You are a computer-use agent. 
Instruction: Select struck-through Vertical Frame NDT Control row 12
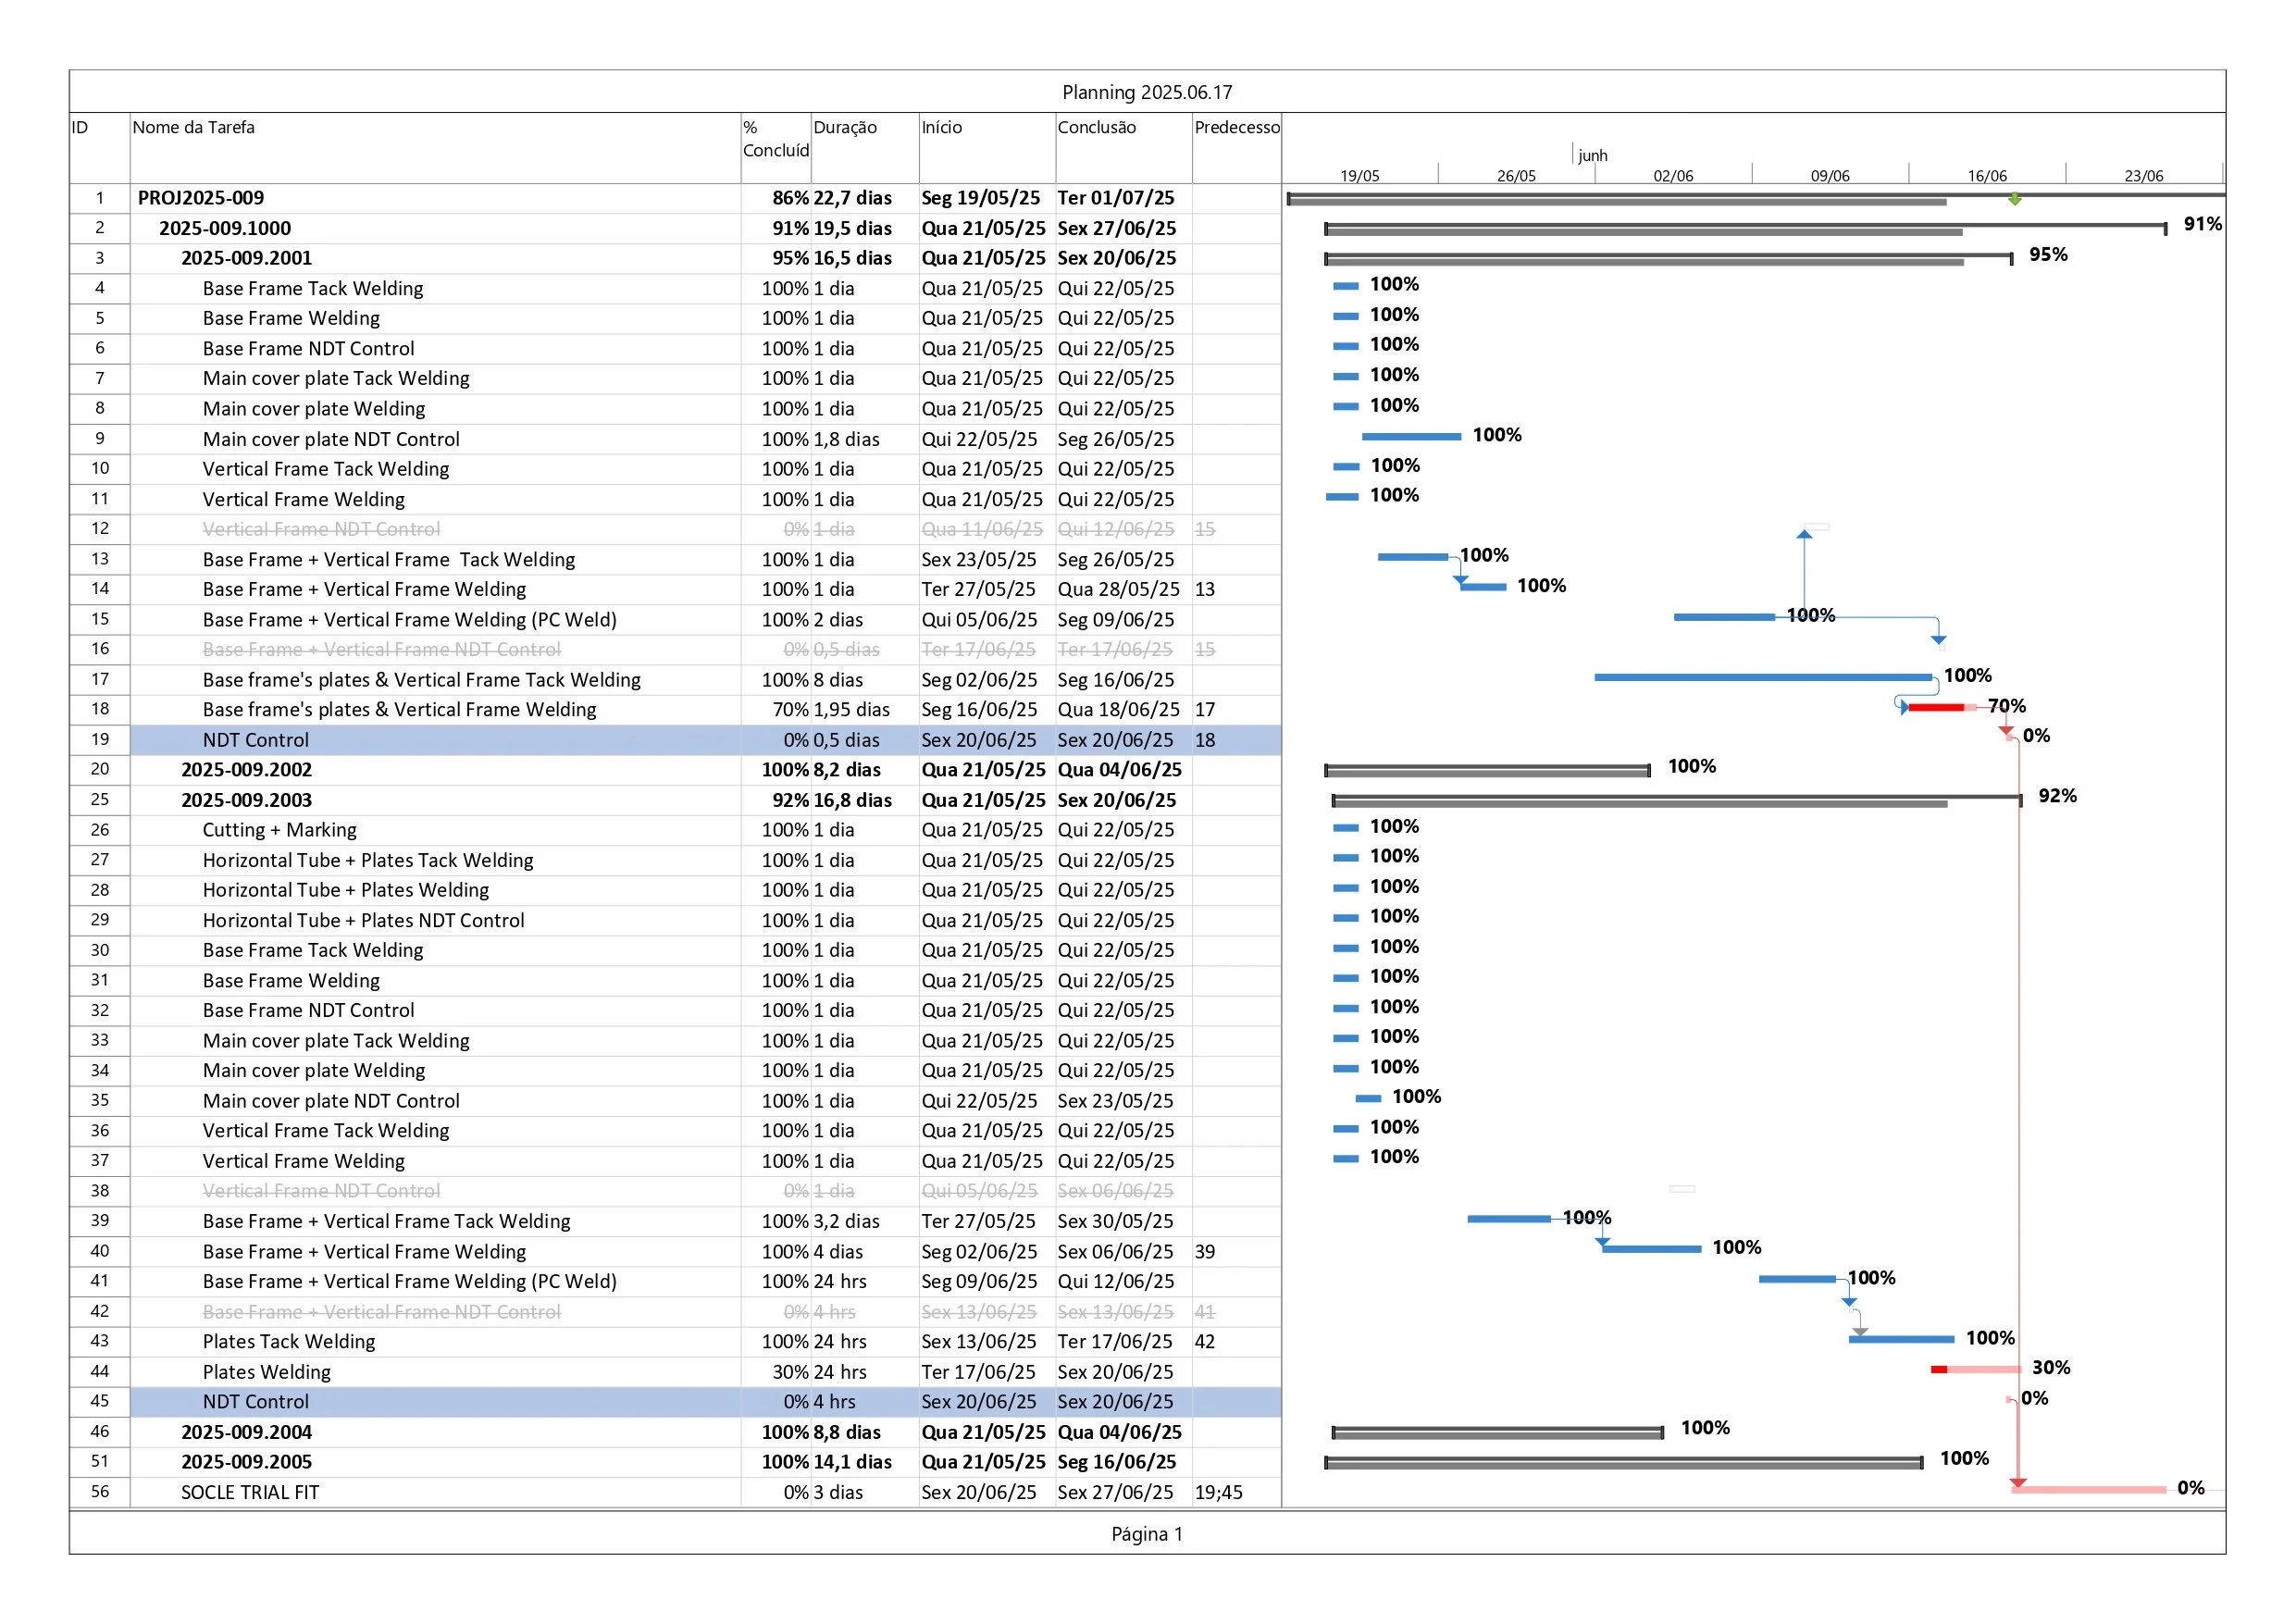tap(321, 528)
